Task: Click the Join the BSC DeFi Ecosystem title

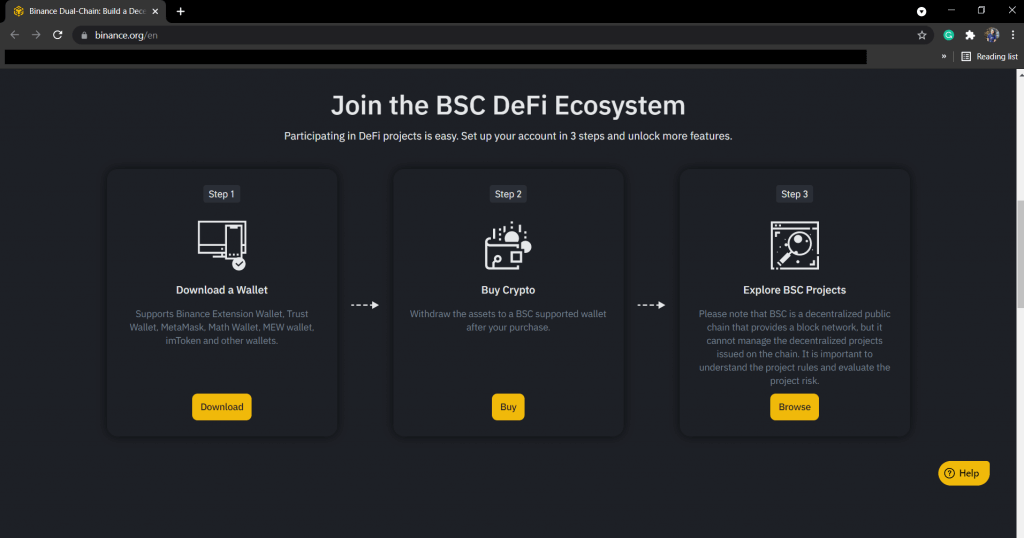Action: 508,105
